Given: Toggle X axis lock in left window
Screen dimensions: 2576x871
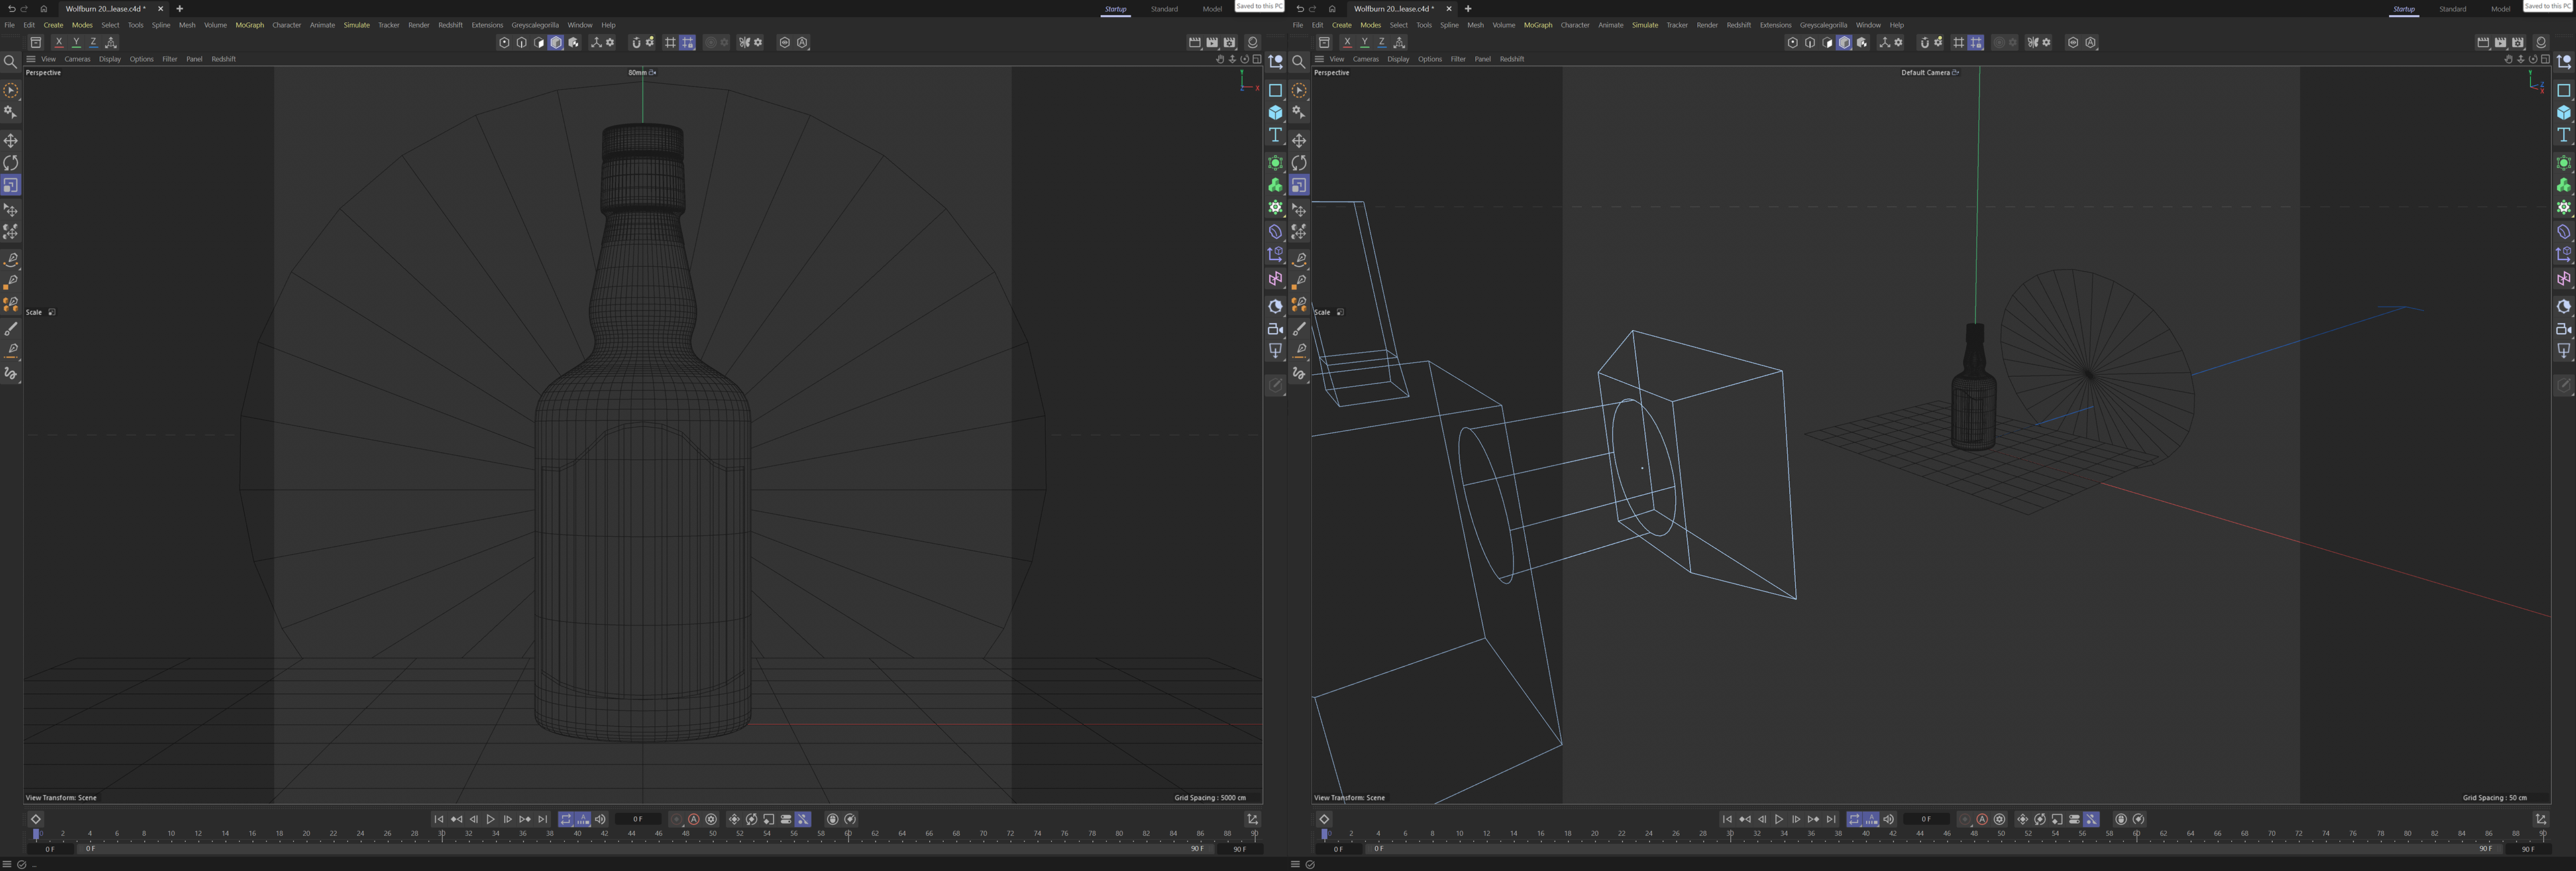Looking at the screenshot, I should 59,43.
